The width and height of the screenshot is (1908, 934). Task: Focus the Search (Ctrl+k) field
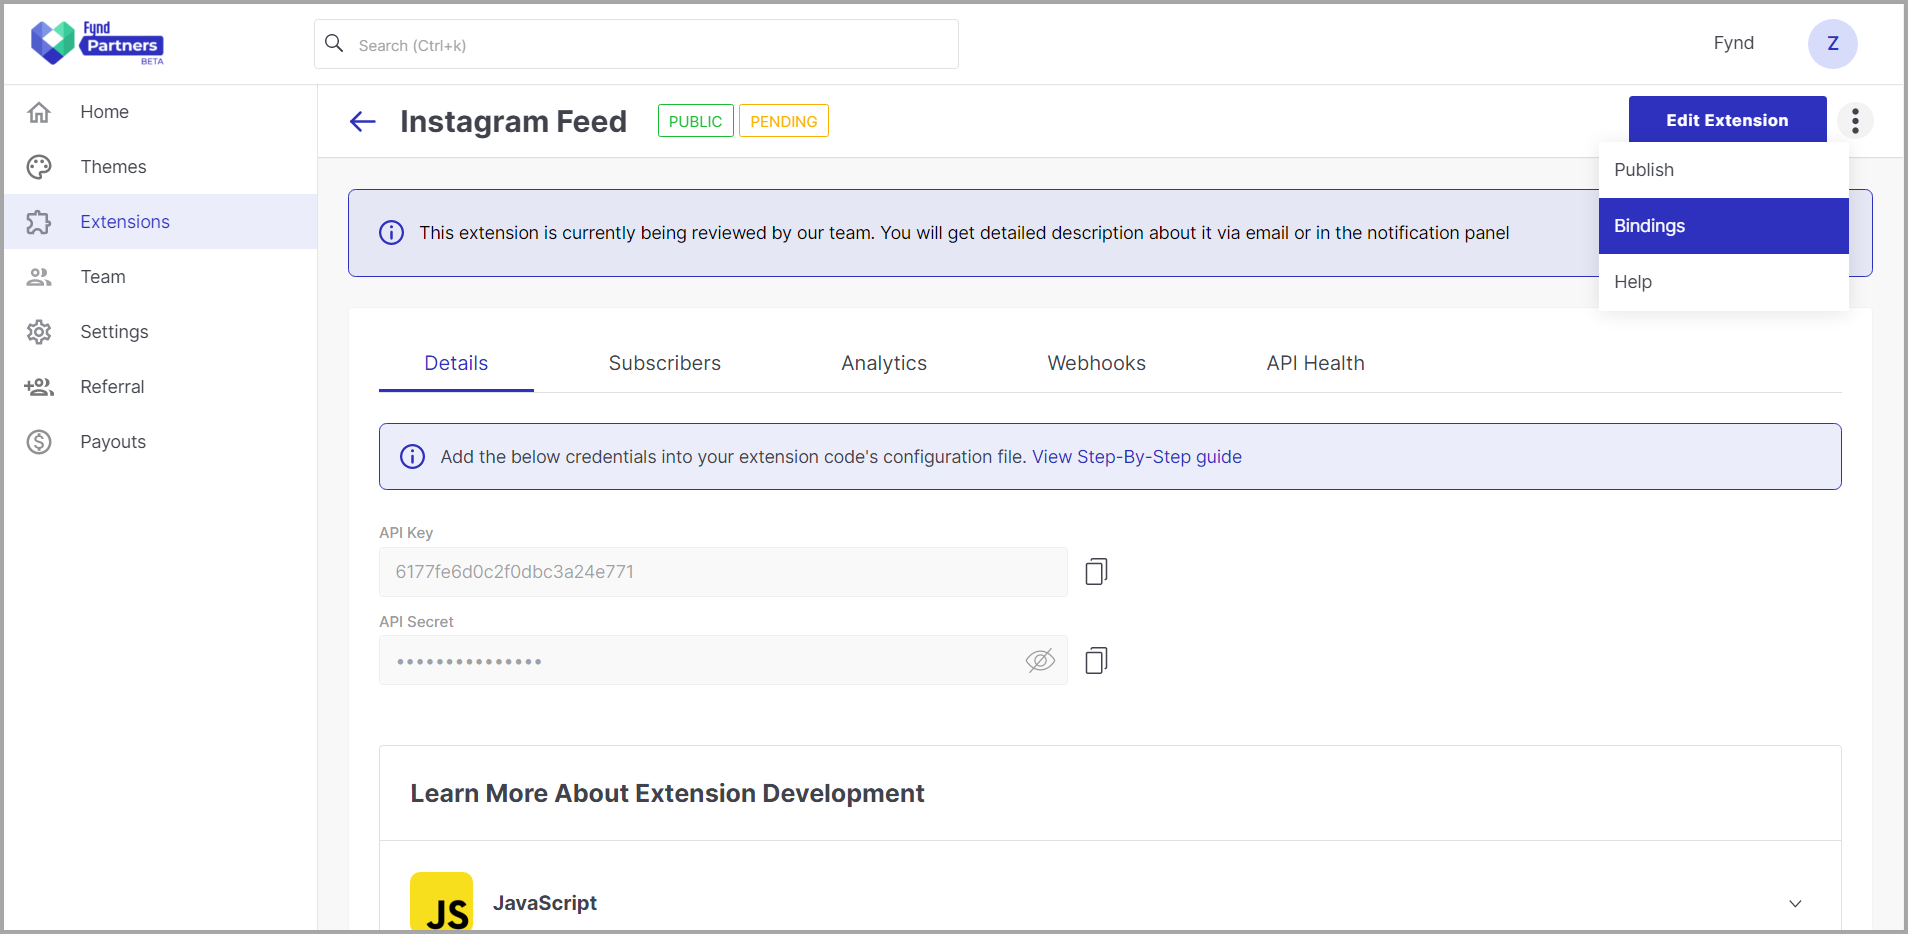(x=636, y=44)
